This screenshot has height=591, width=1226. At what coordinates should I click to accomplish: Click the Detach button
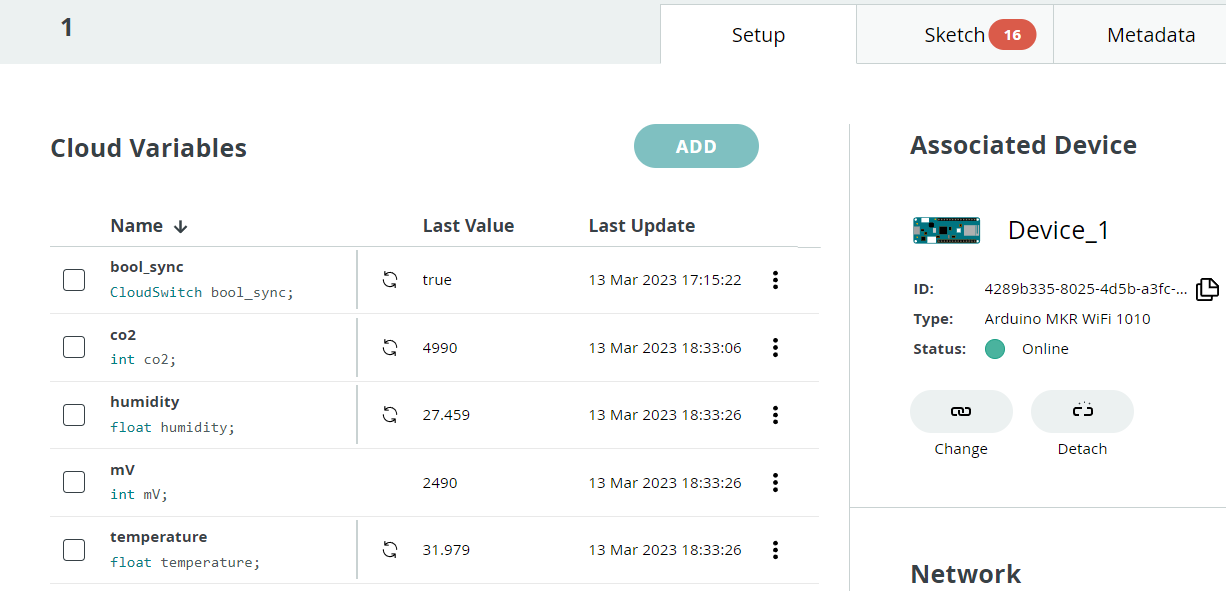click(1082, 420)
